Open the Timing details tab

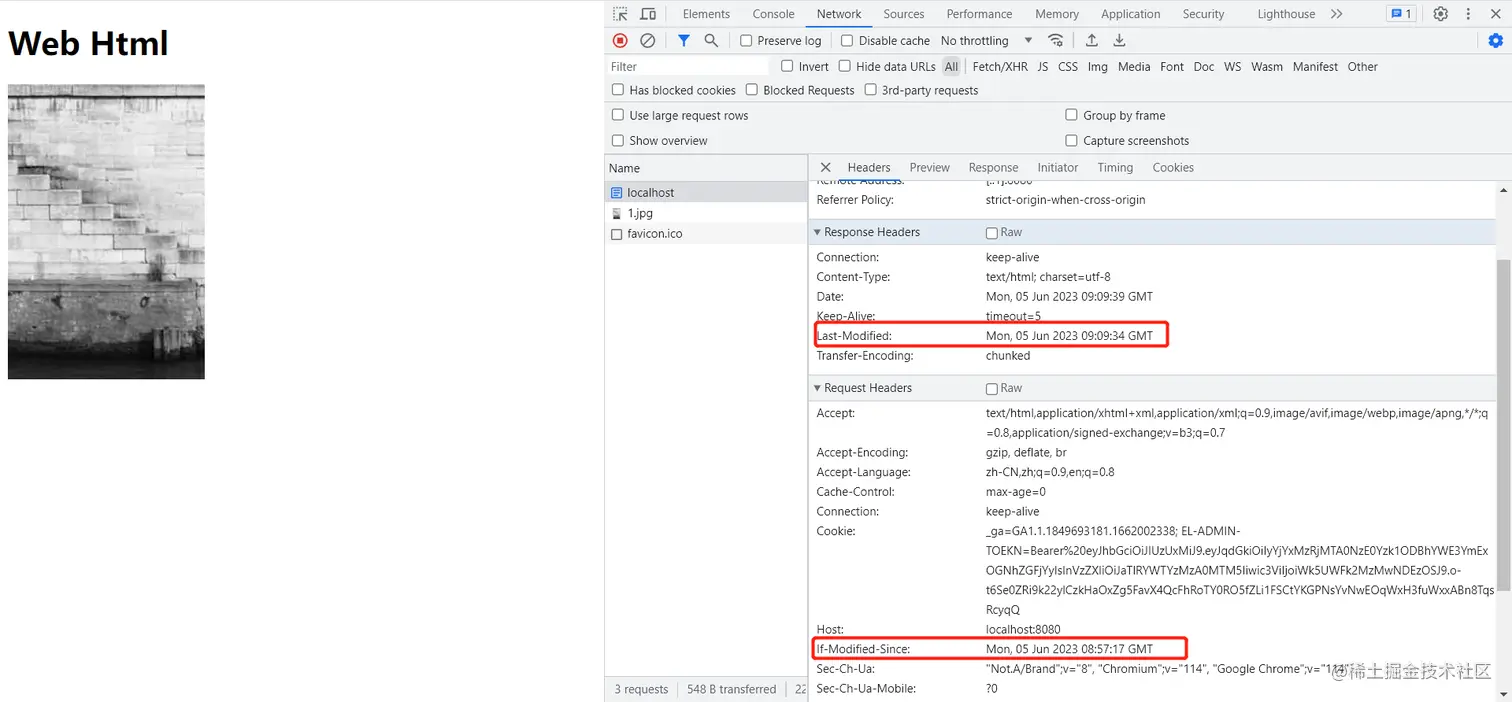[1115, 167]
